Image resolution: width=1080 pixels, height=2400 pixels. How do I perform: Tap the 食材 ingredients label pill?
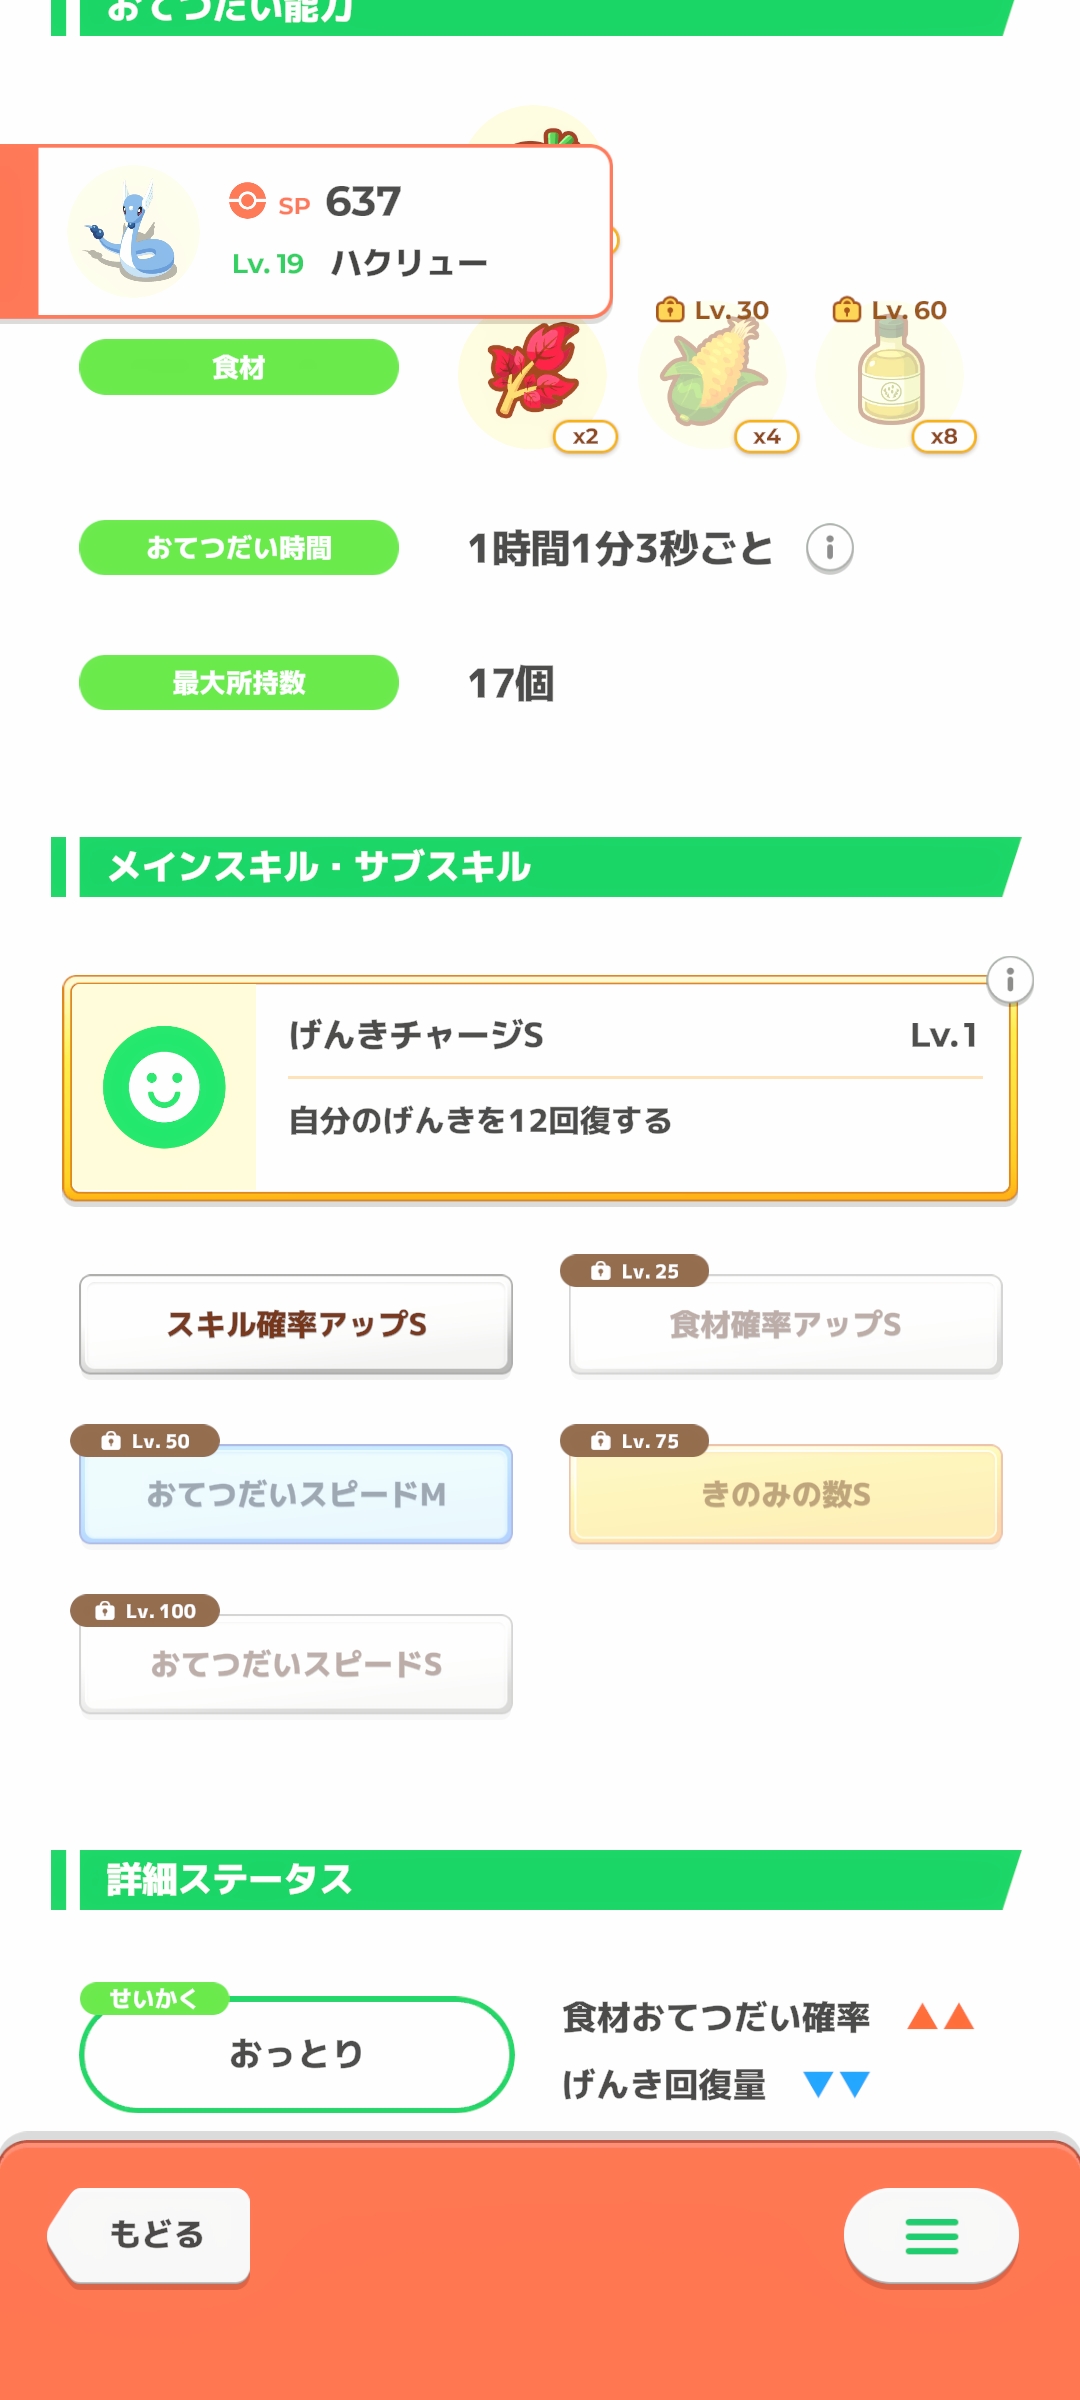pos(239,367)
